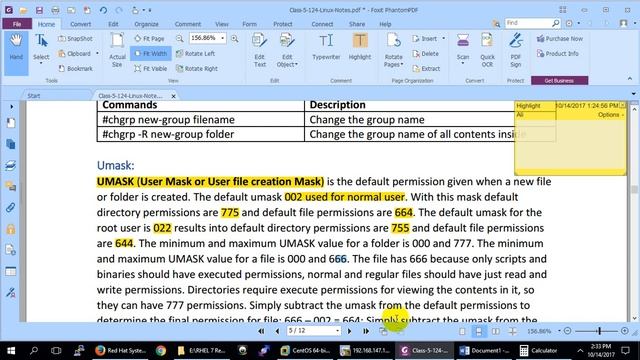
Task: Toggle Fit Visible view
Action: coord(151,69)
